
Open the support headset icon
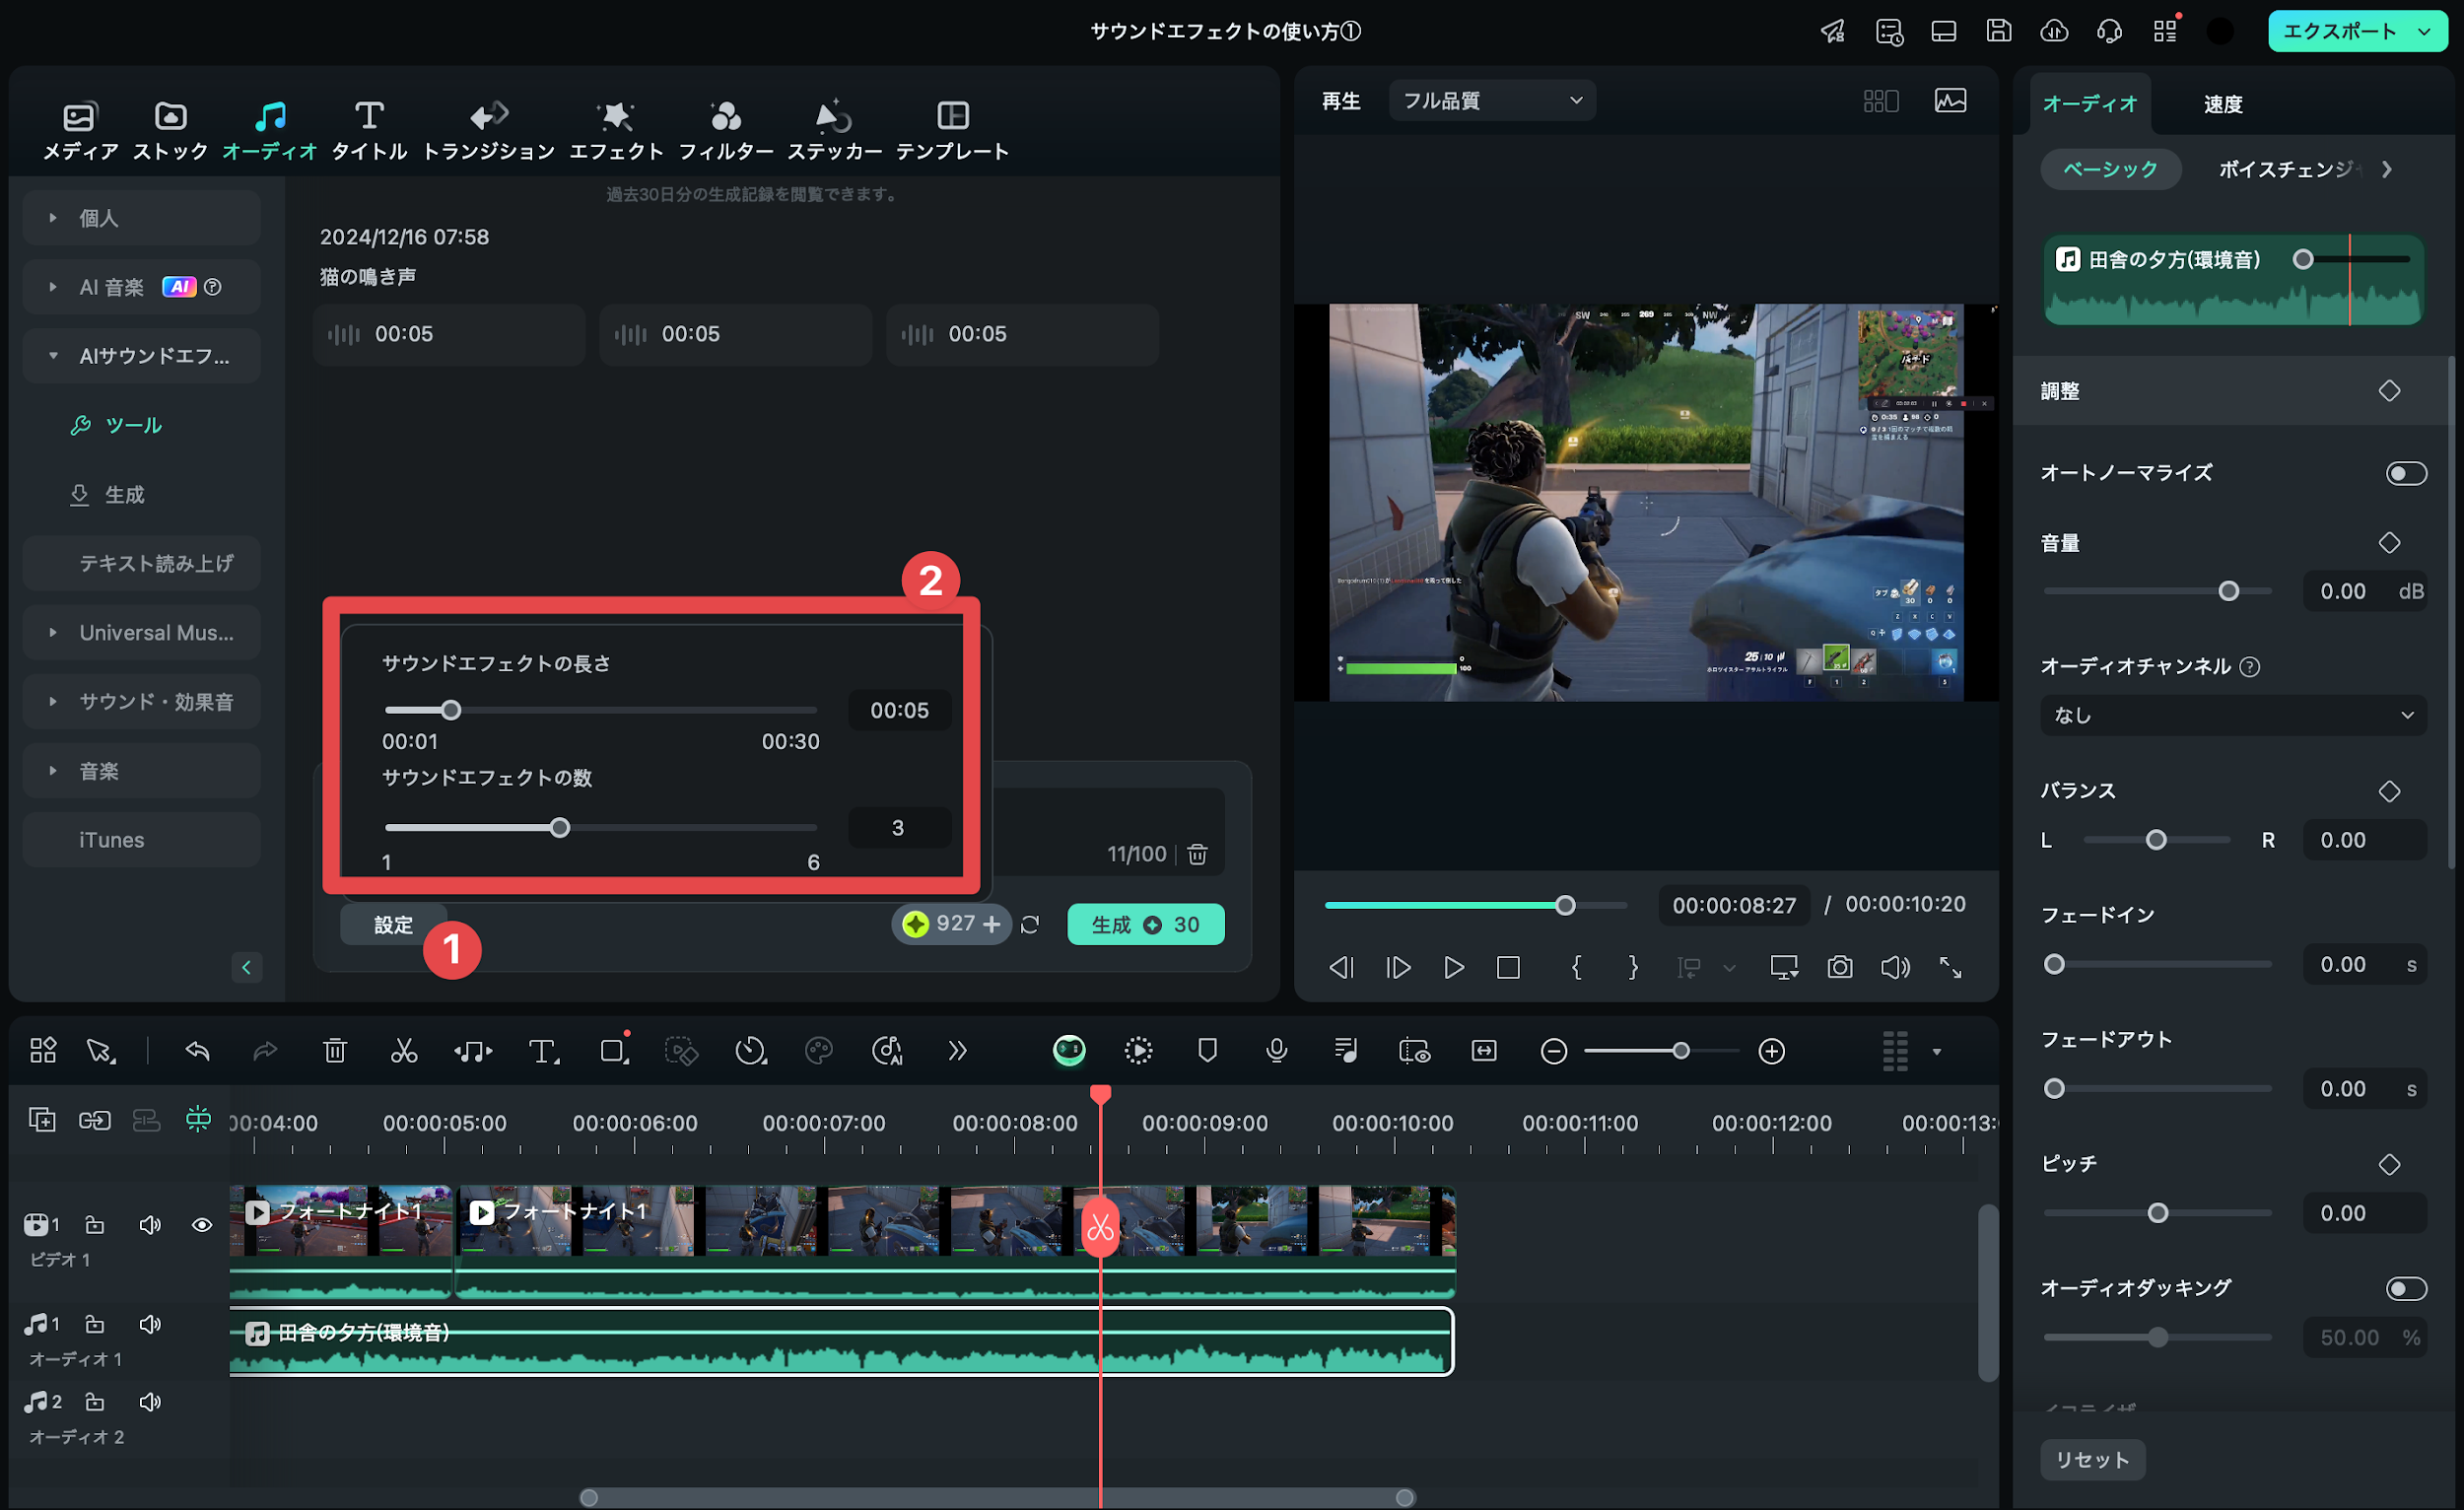(2109, 31)
